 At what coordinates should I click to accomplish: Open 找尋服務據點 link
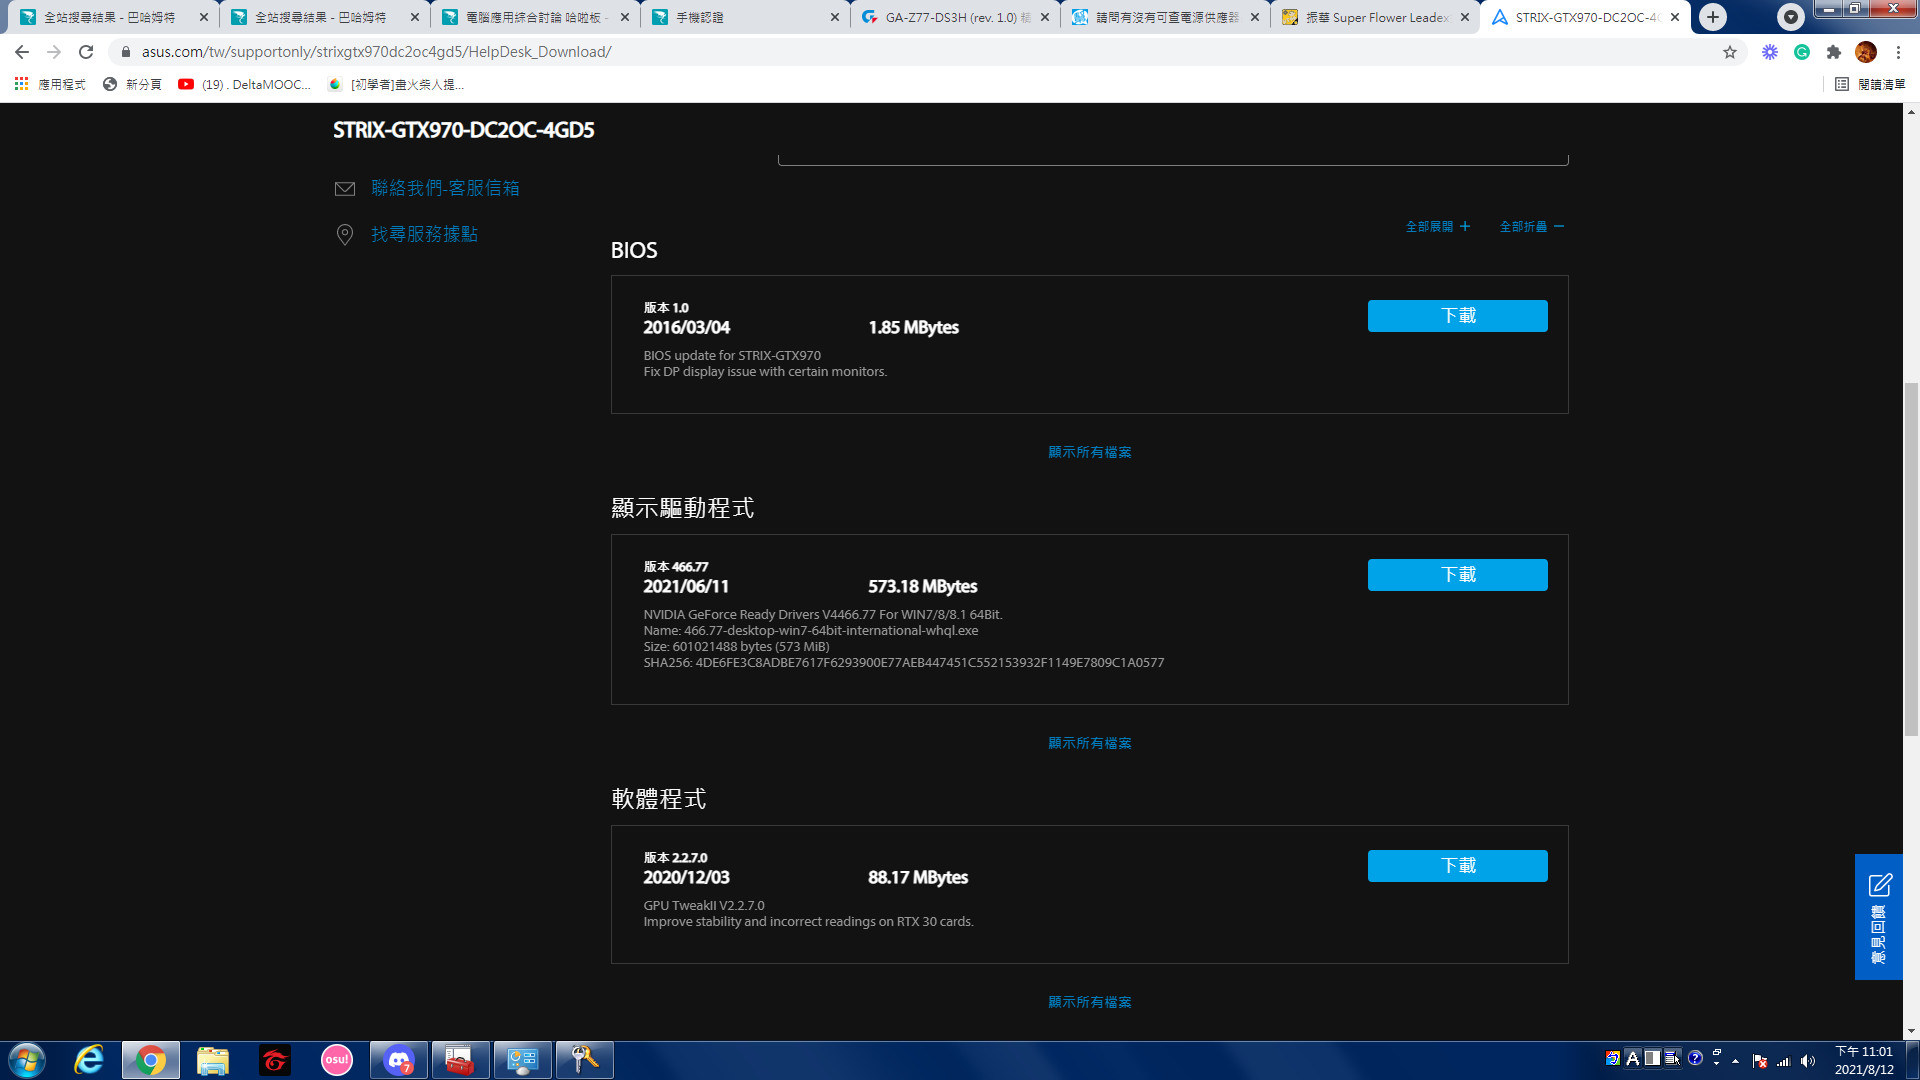[x=424, y=234]
